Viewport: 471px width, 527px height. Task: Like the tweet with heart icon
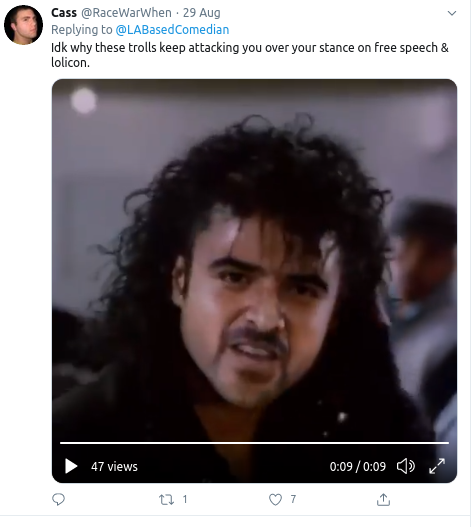tap(275, 499)
